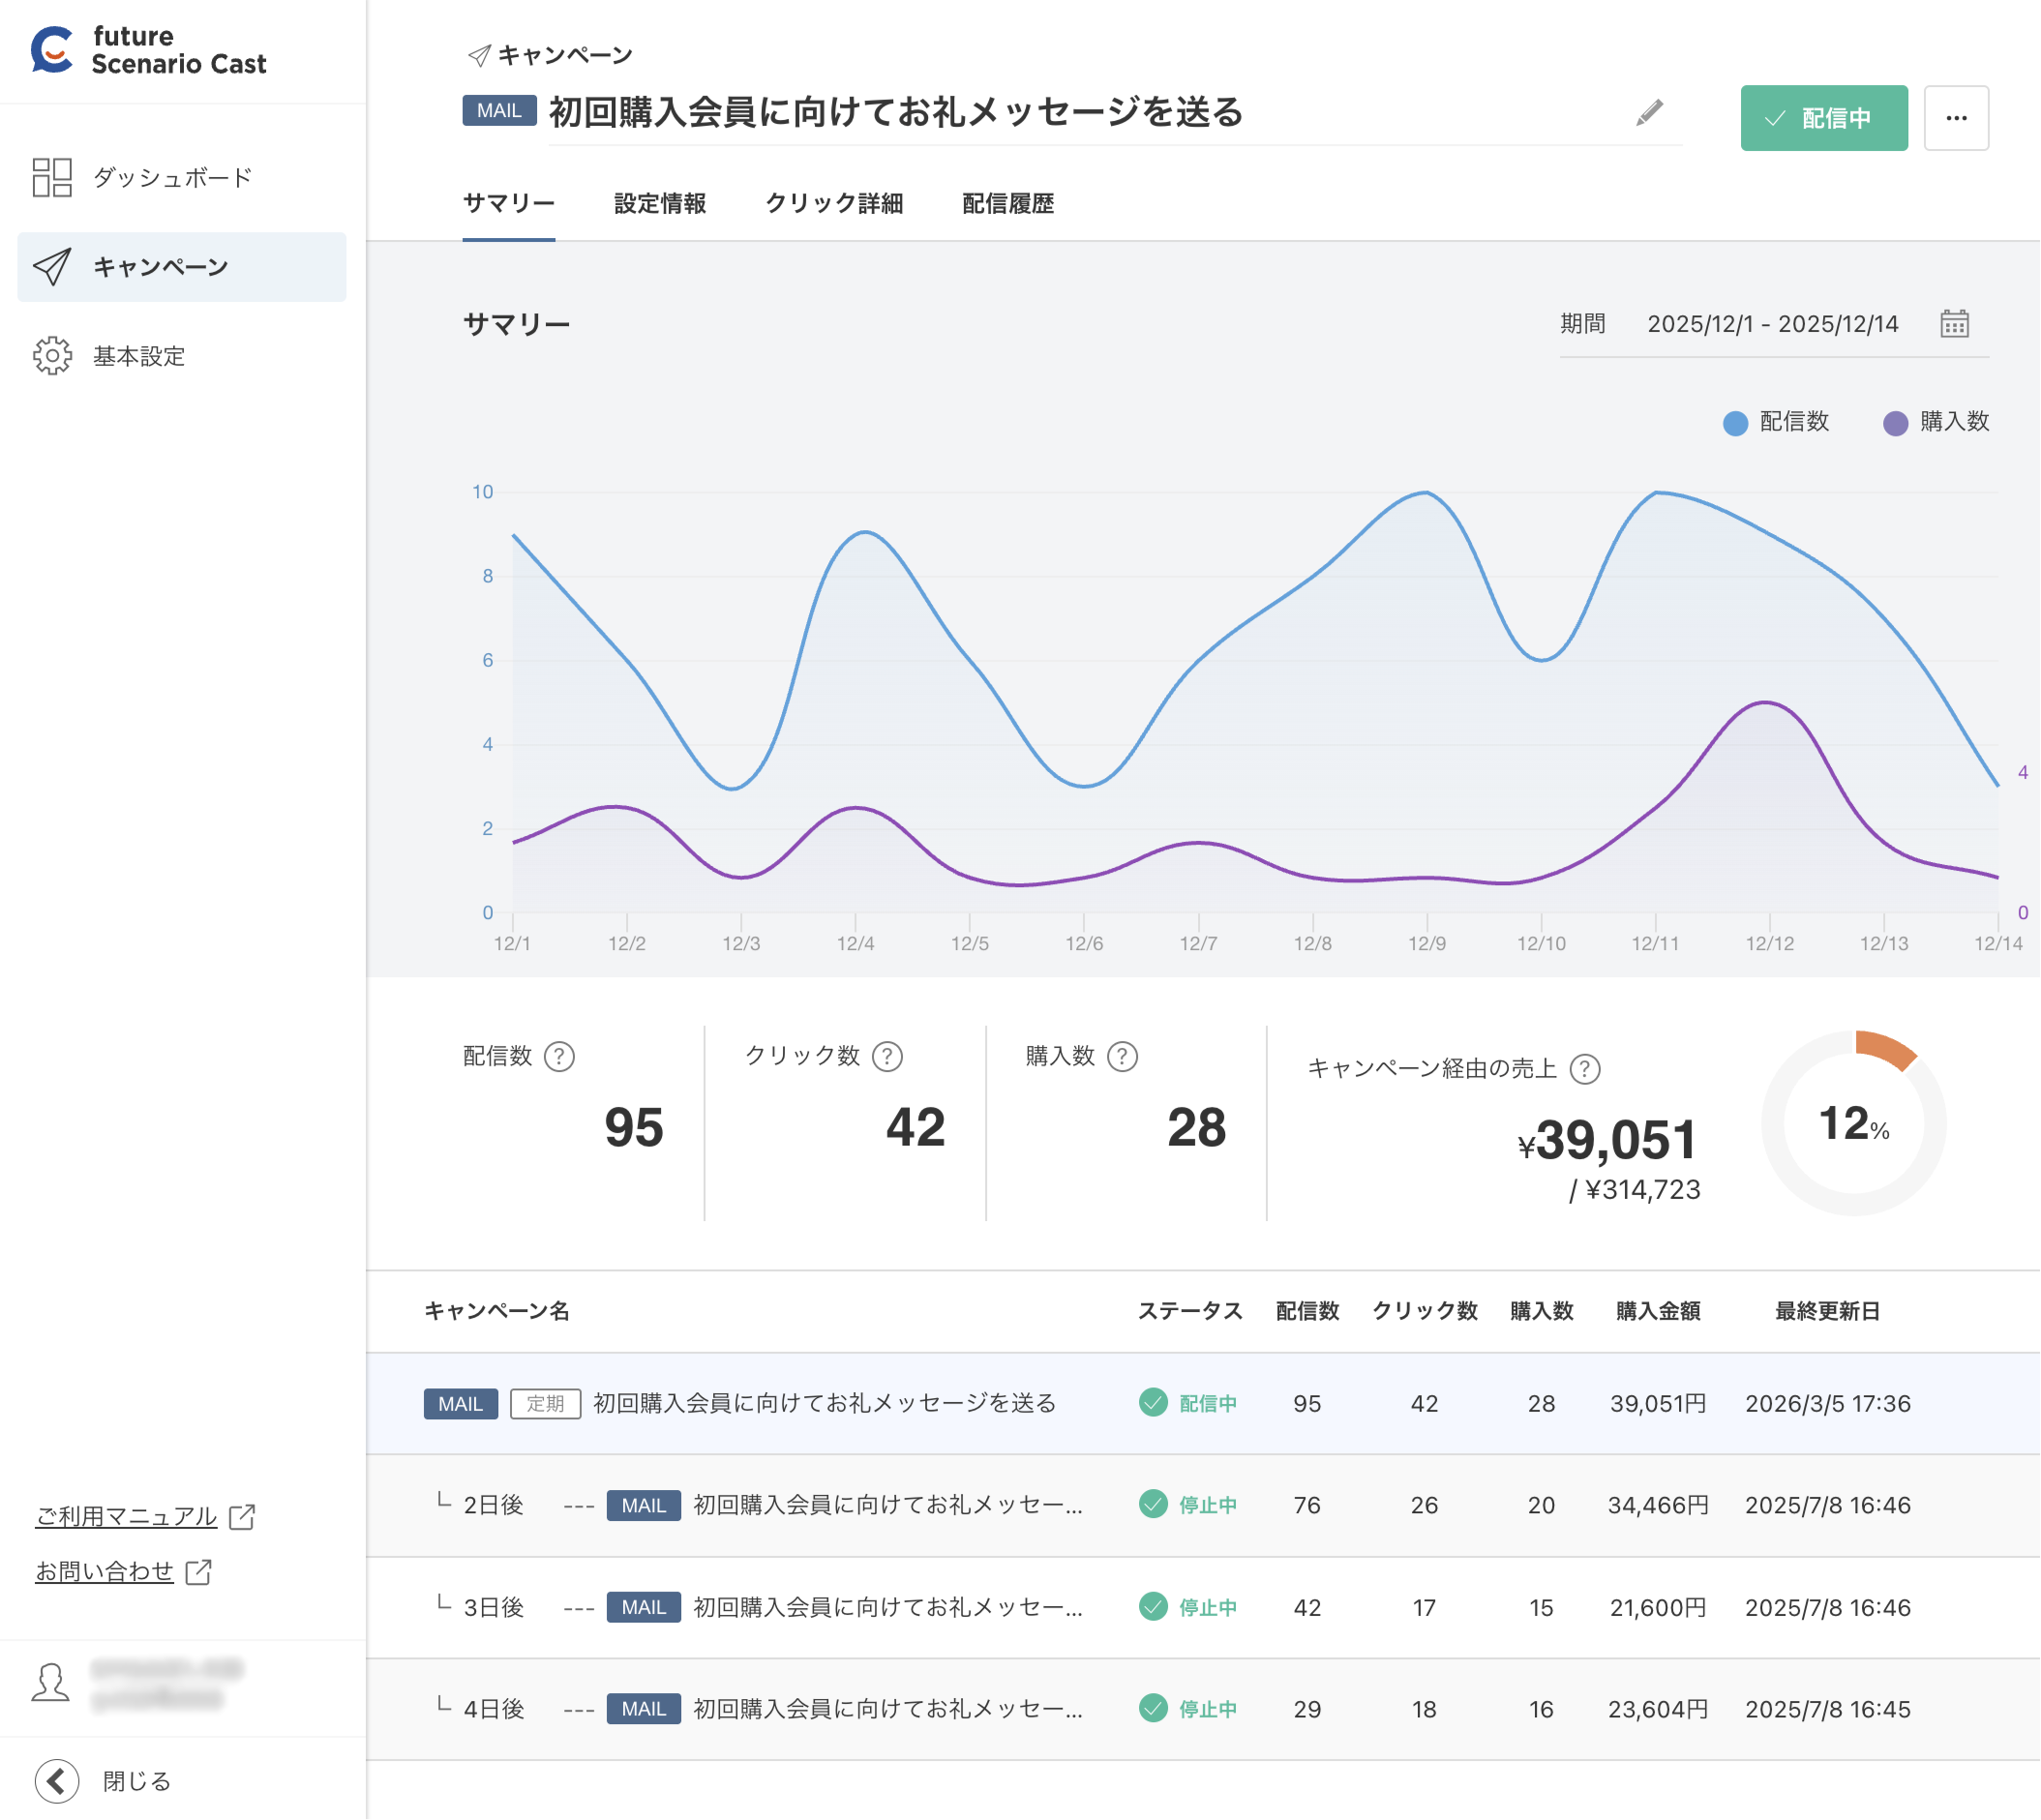Click the help icon next to クリック数

(887, 1056)
